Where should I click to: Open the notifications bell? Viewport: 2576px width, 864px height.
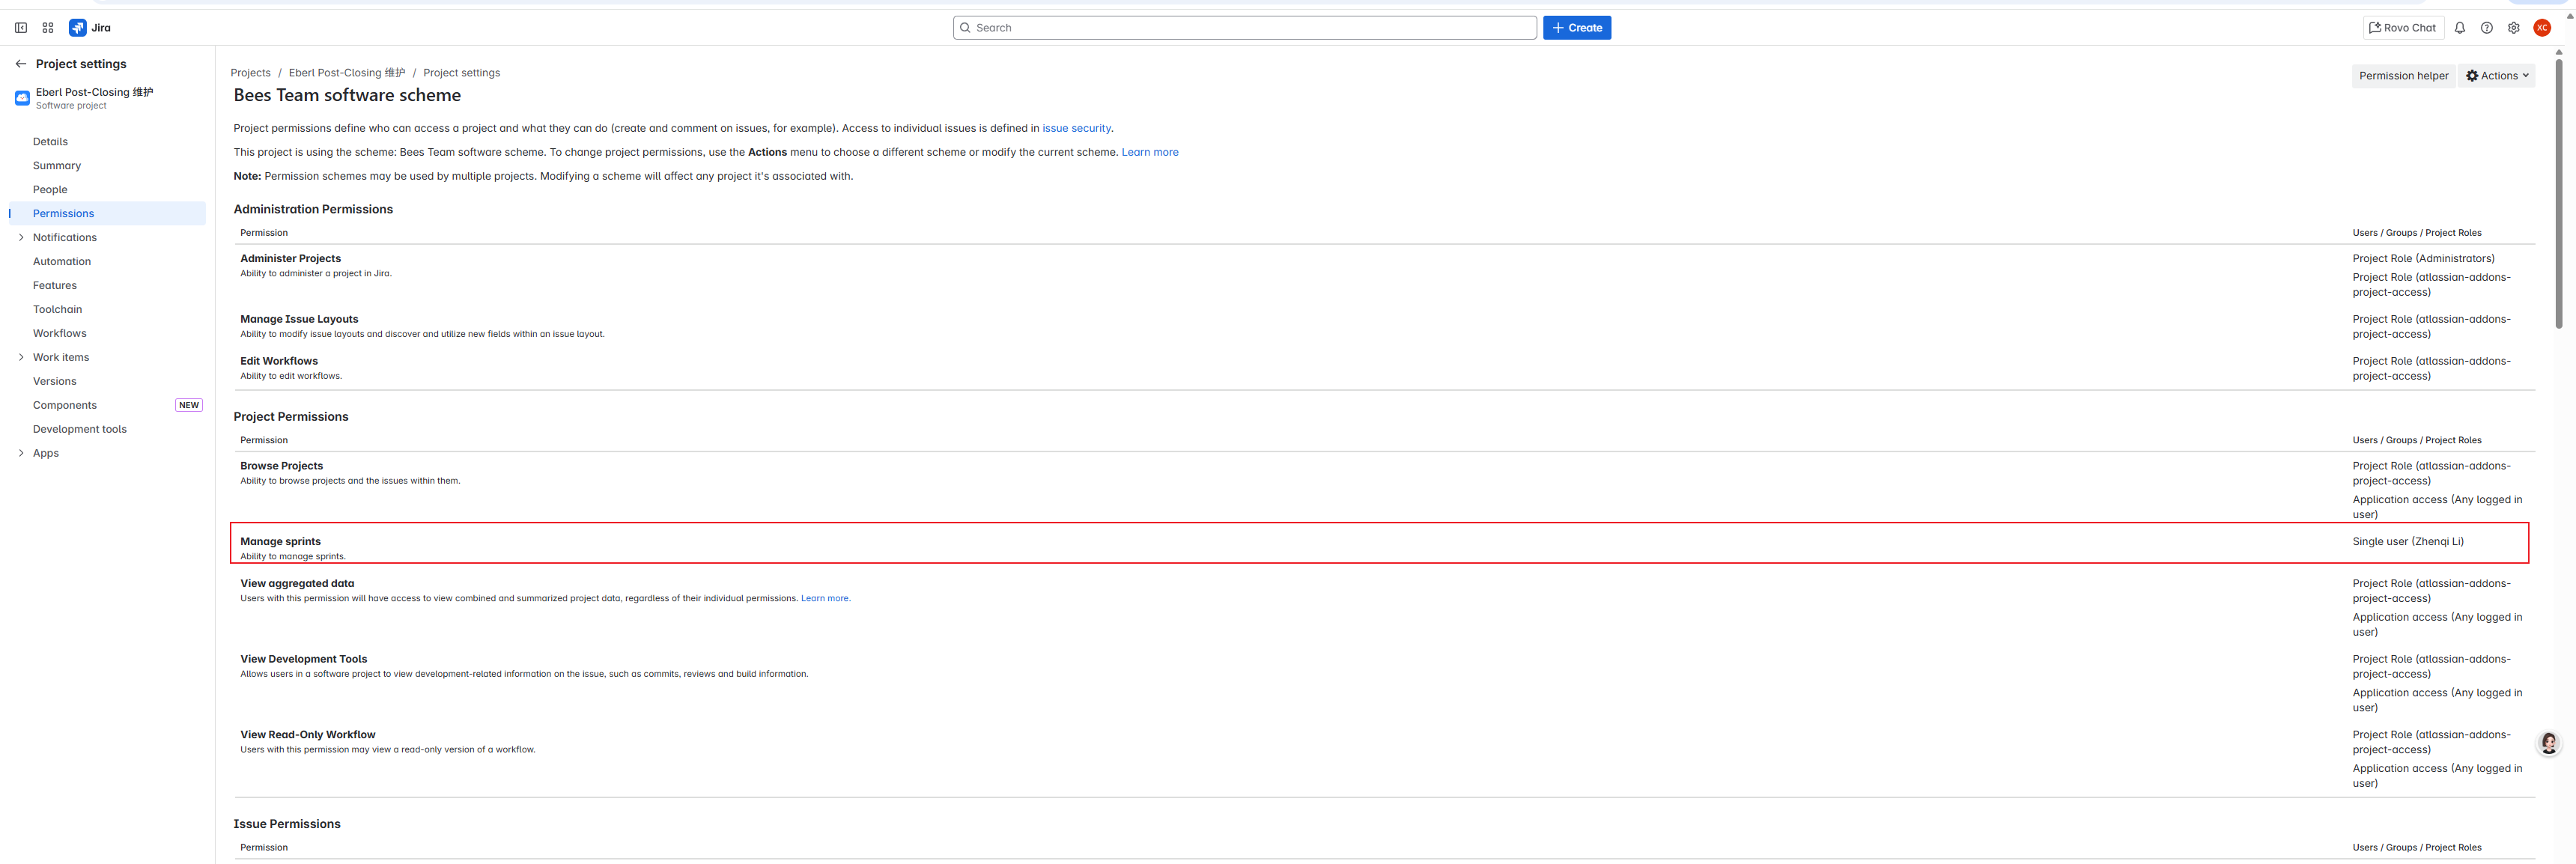(x=2460, y=28)
